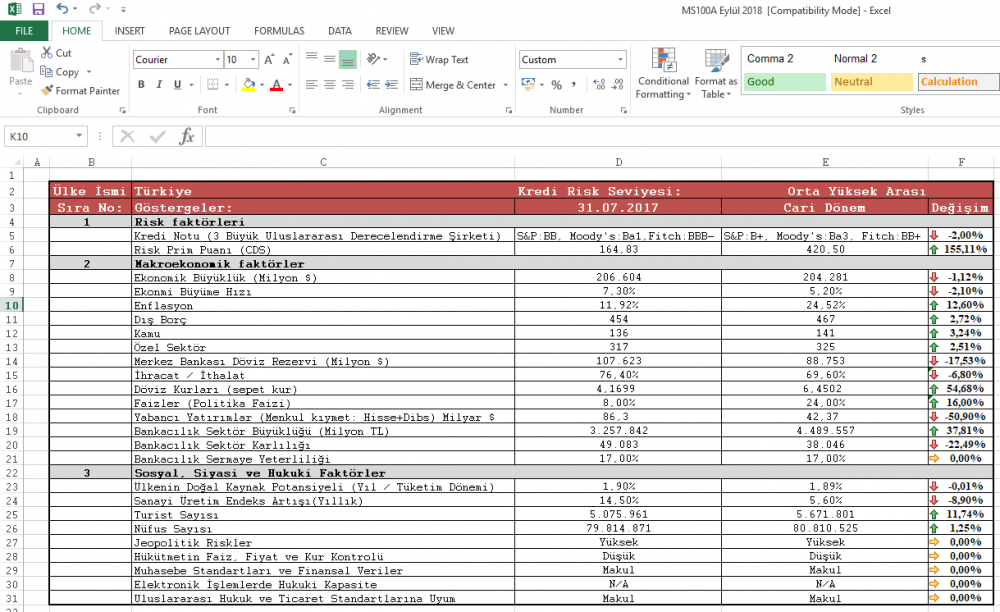
Task: Switch to the DATA tab
Action: pyautogui.click(x=340, y=31)
